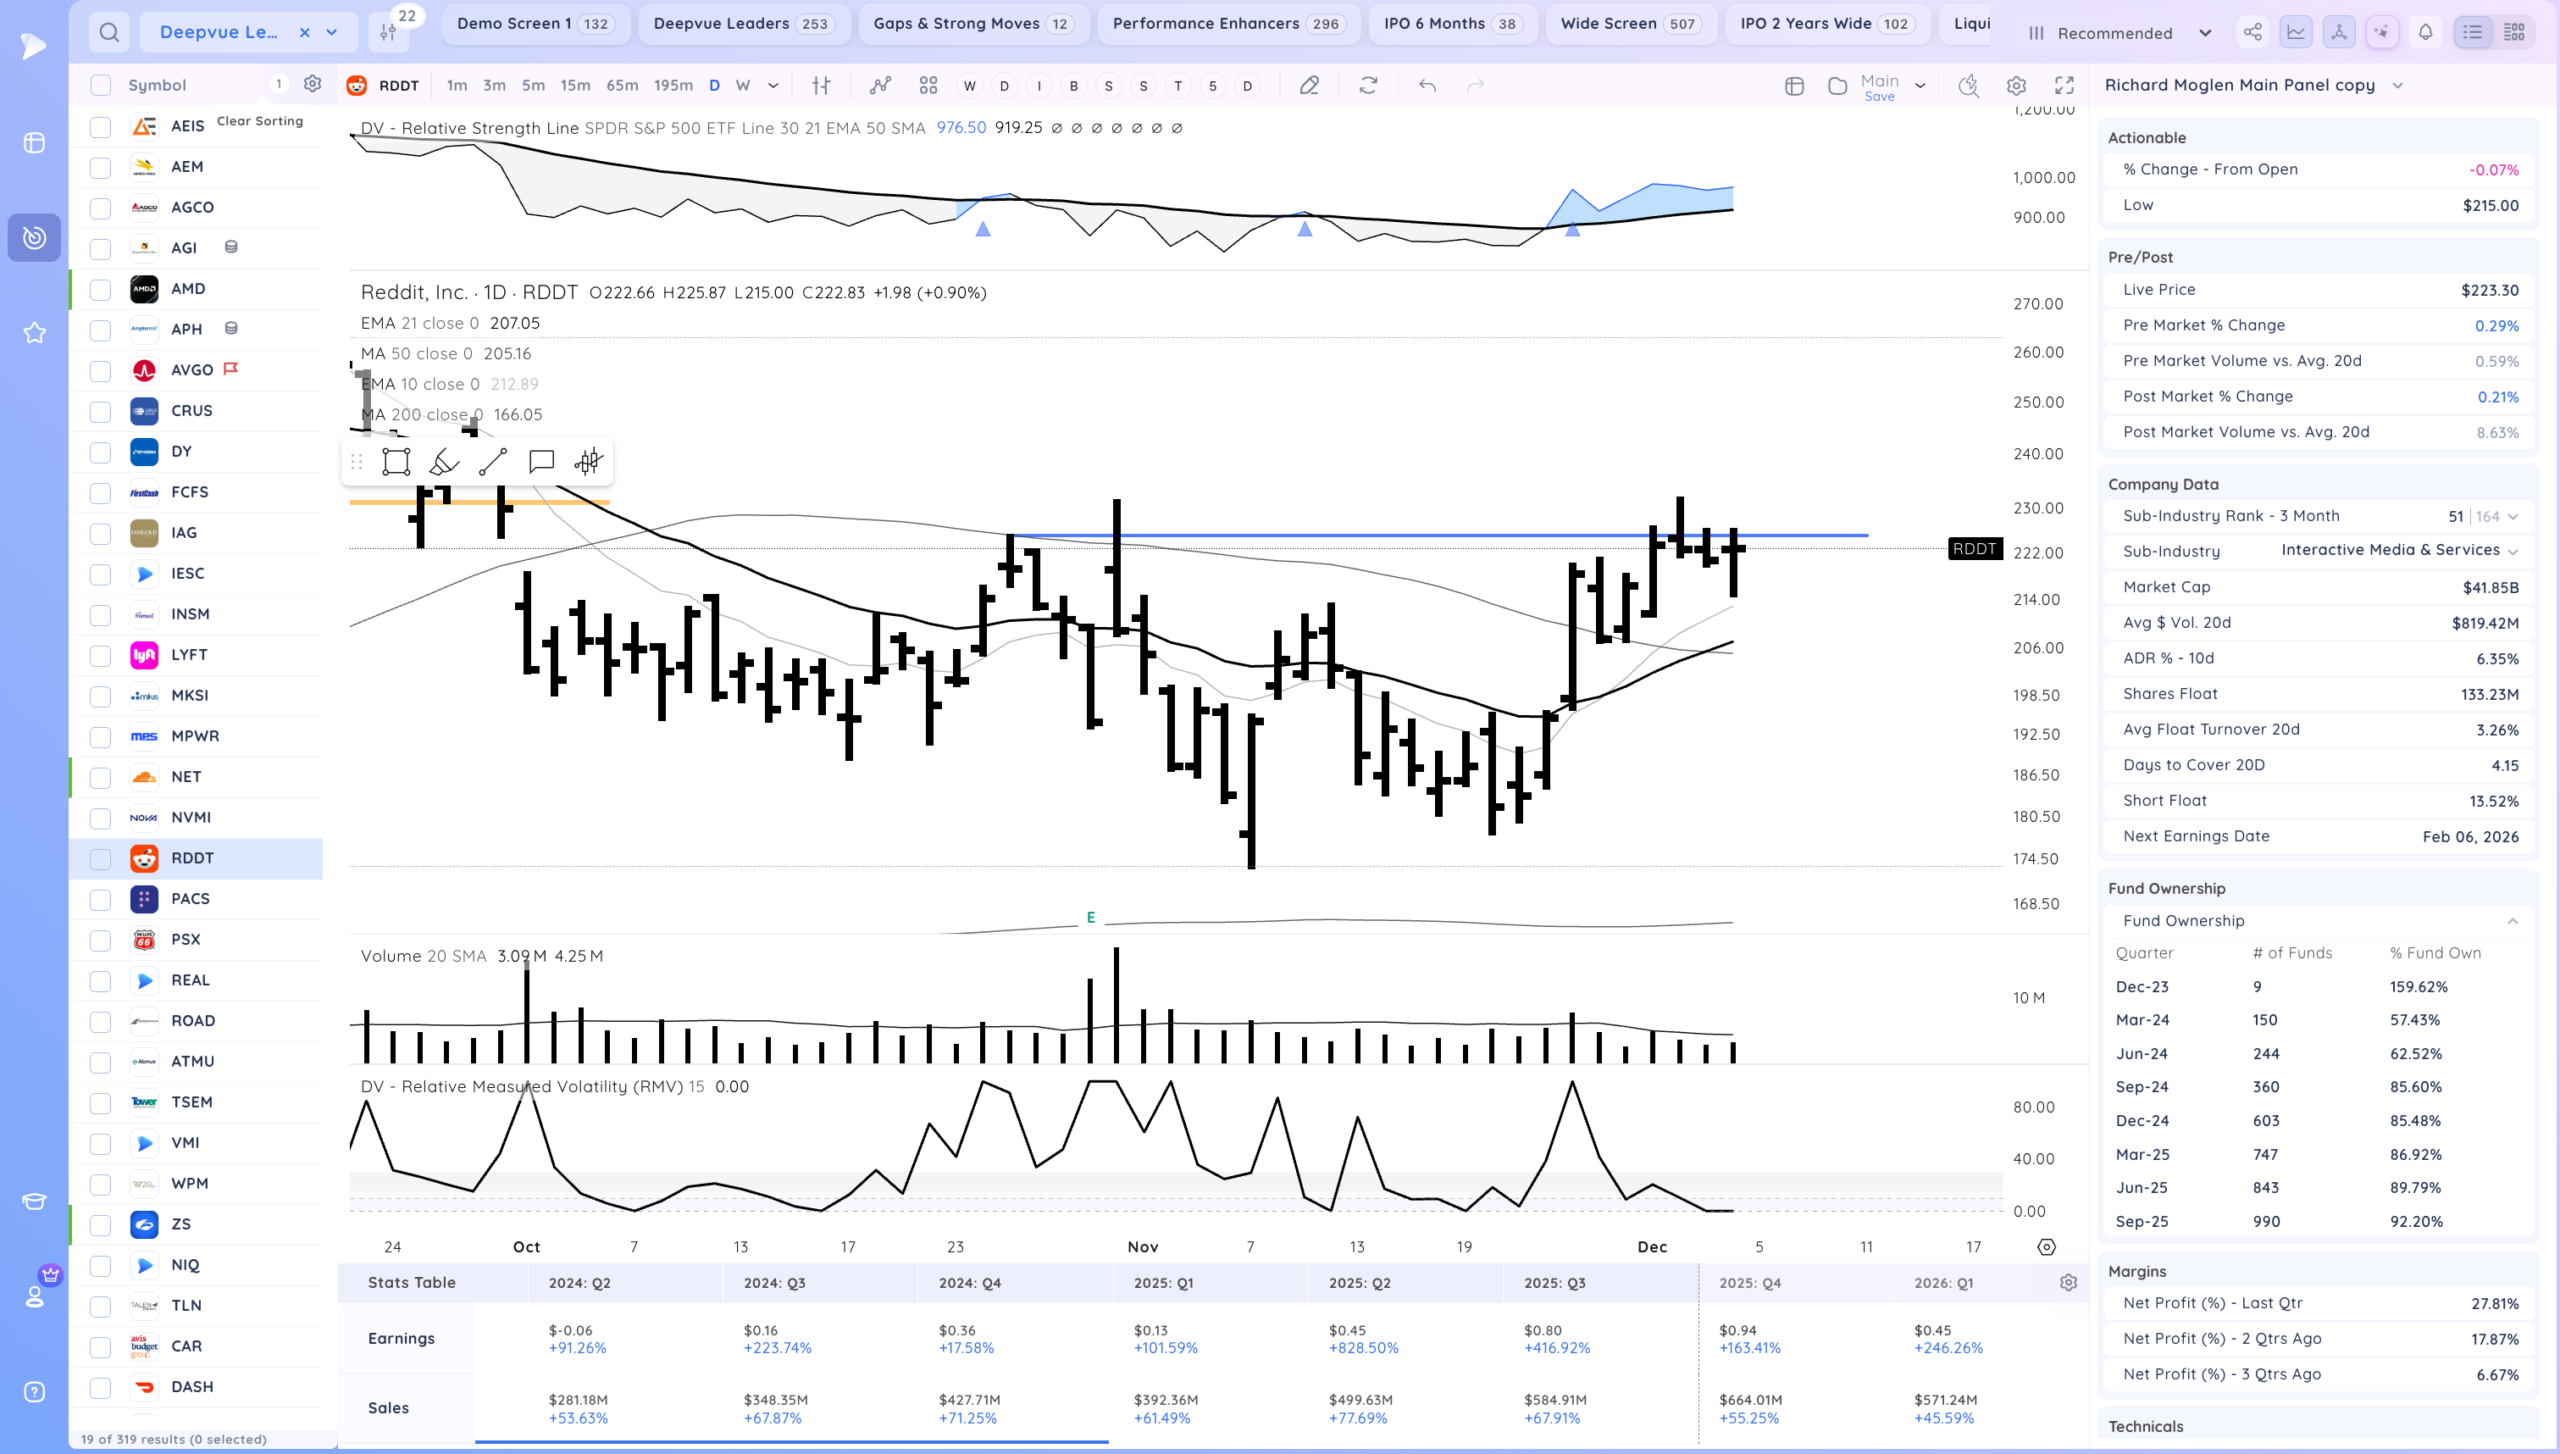Expand the Recommended dropdown

(2204, 33)
